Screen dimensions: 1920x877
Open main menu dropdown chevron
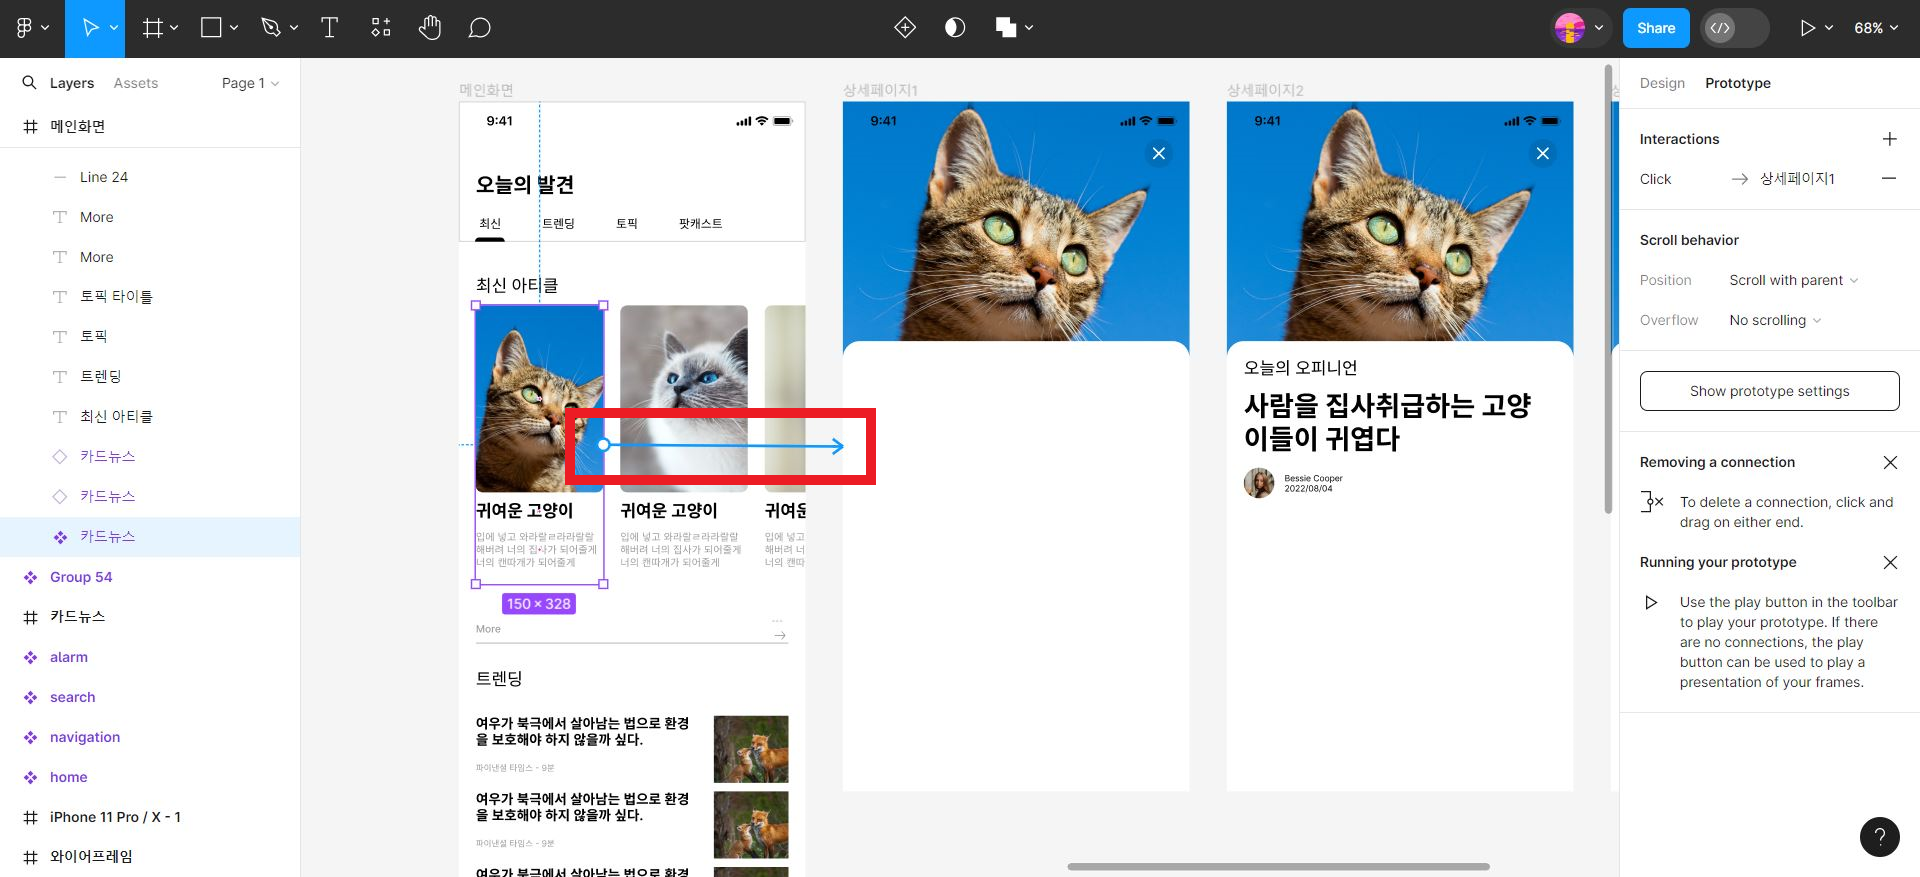45,28
